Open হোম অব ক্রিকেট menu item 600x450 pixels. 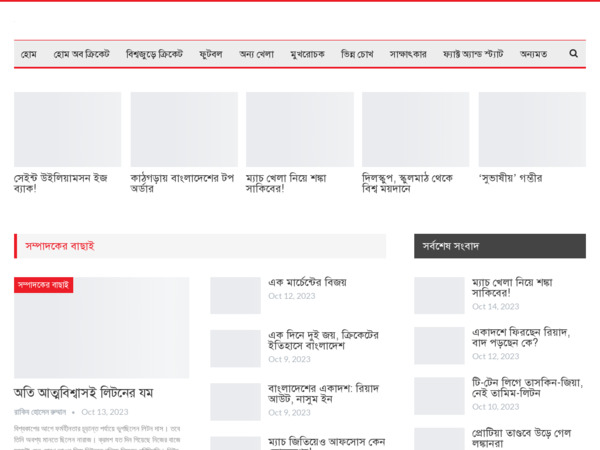[82, 54]
